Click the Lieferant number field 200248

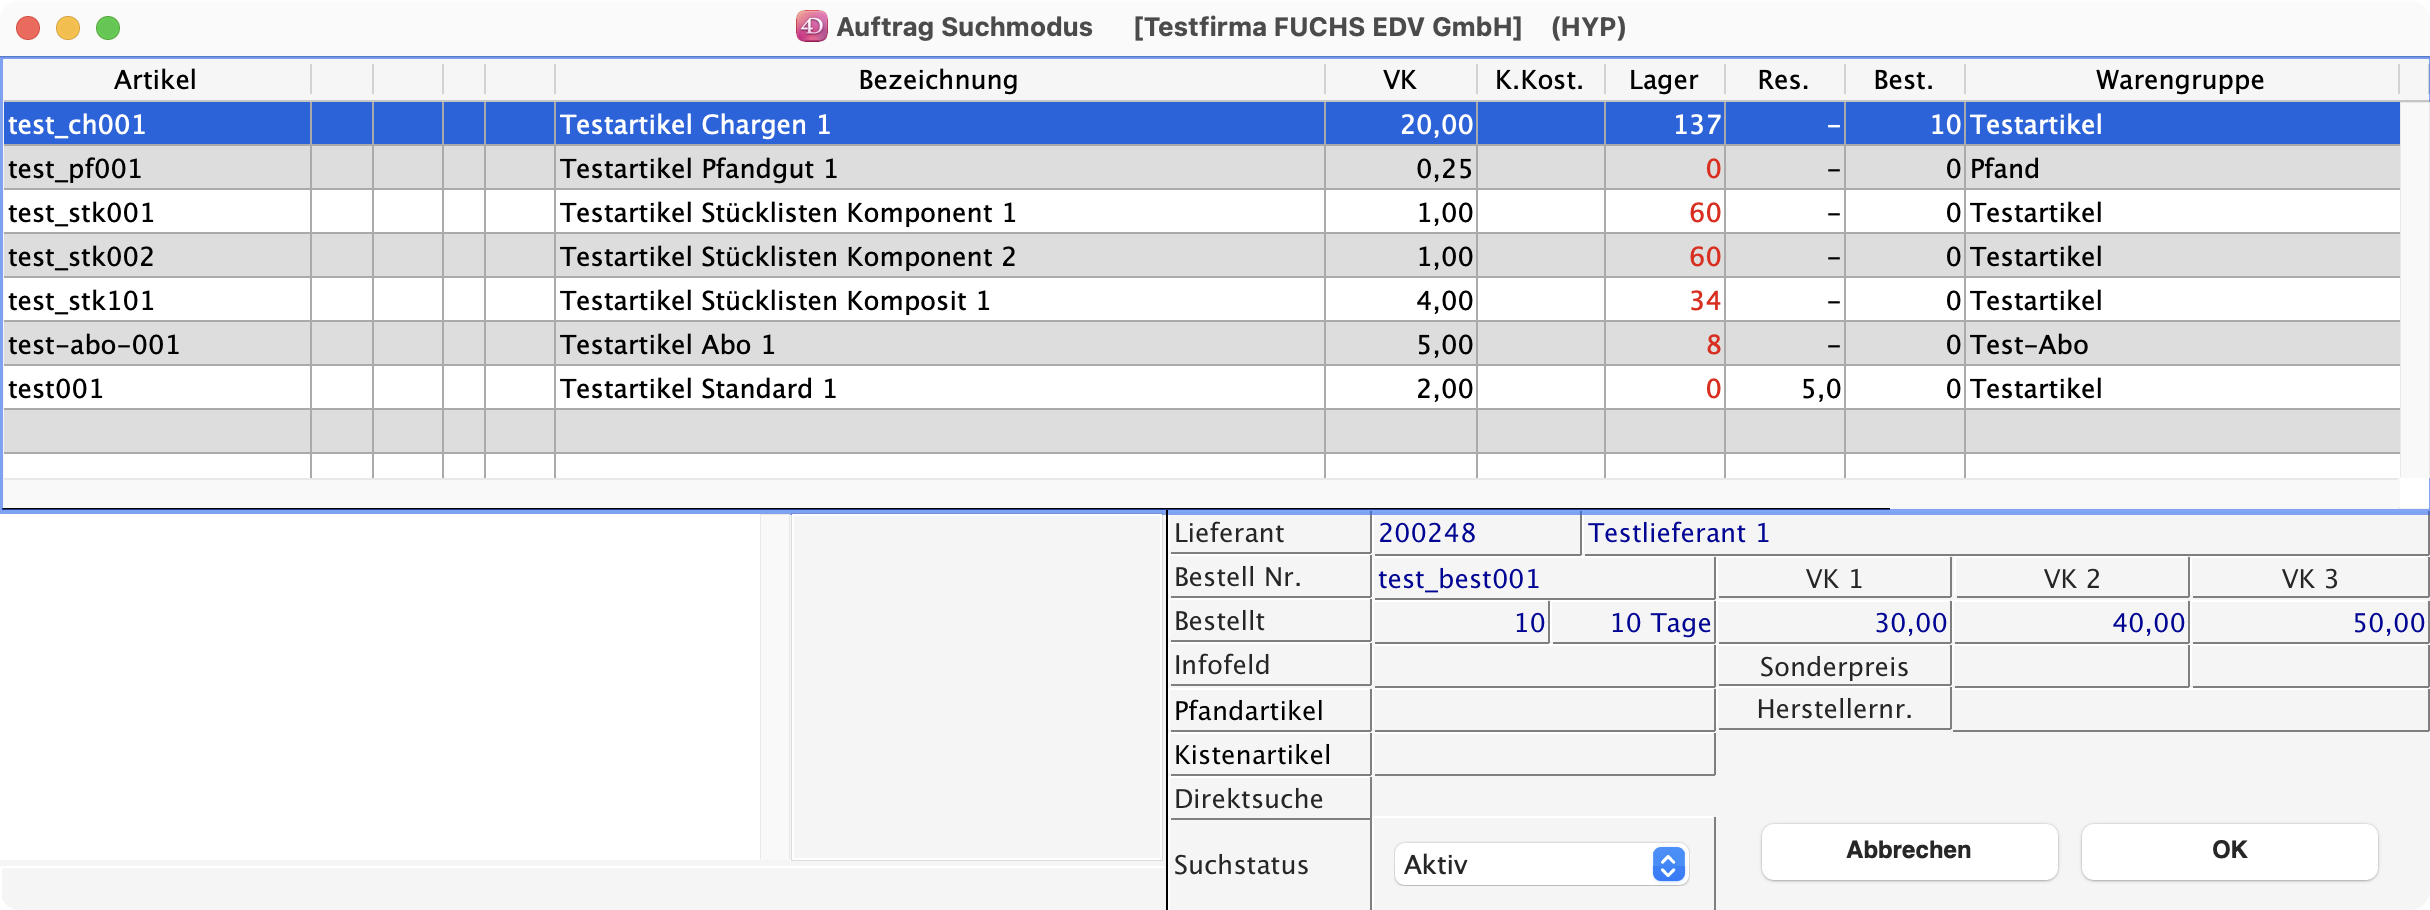coord(1474,534)
